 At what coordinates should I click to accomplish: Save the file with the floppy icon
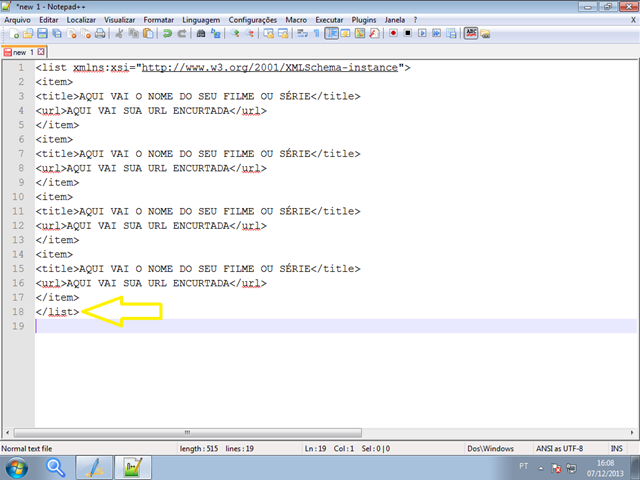pos(42,33)
